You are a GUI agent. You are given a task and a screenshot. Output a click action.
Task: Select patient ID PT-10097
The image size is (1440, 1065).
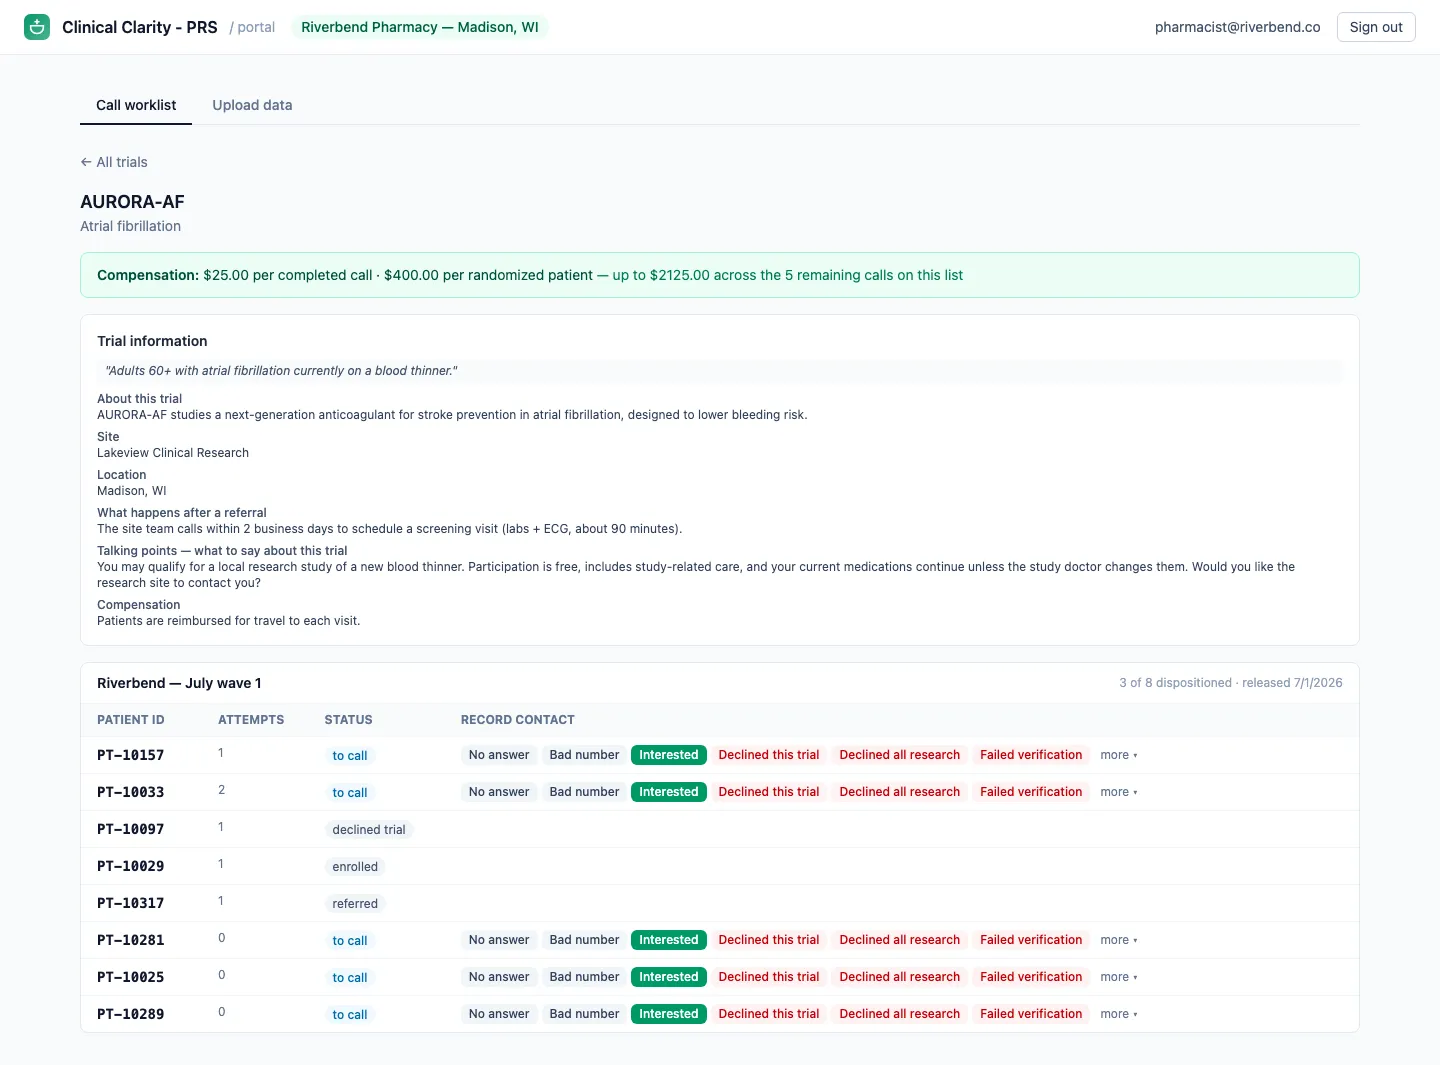click(130, 829)
